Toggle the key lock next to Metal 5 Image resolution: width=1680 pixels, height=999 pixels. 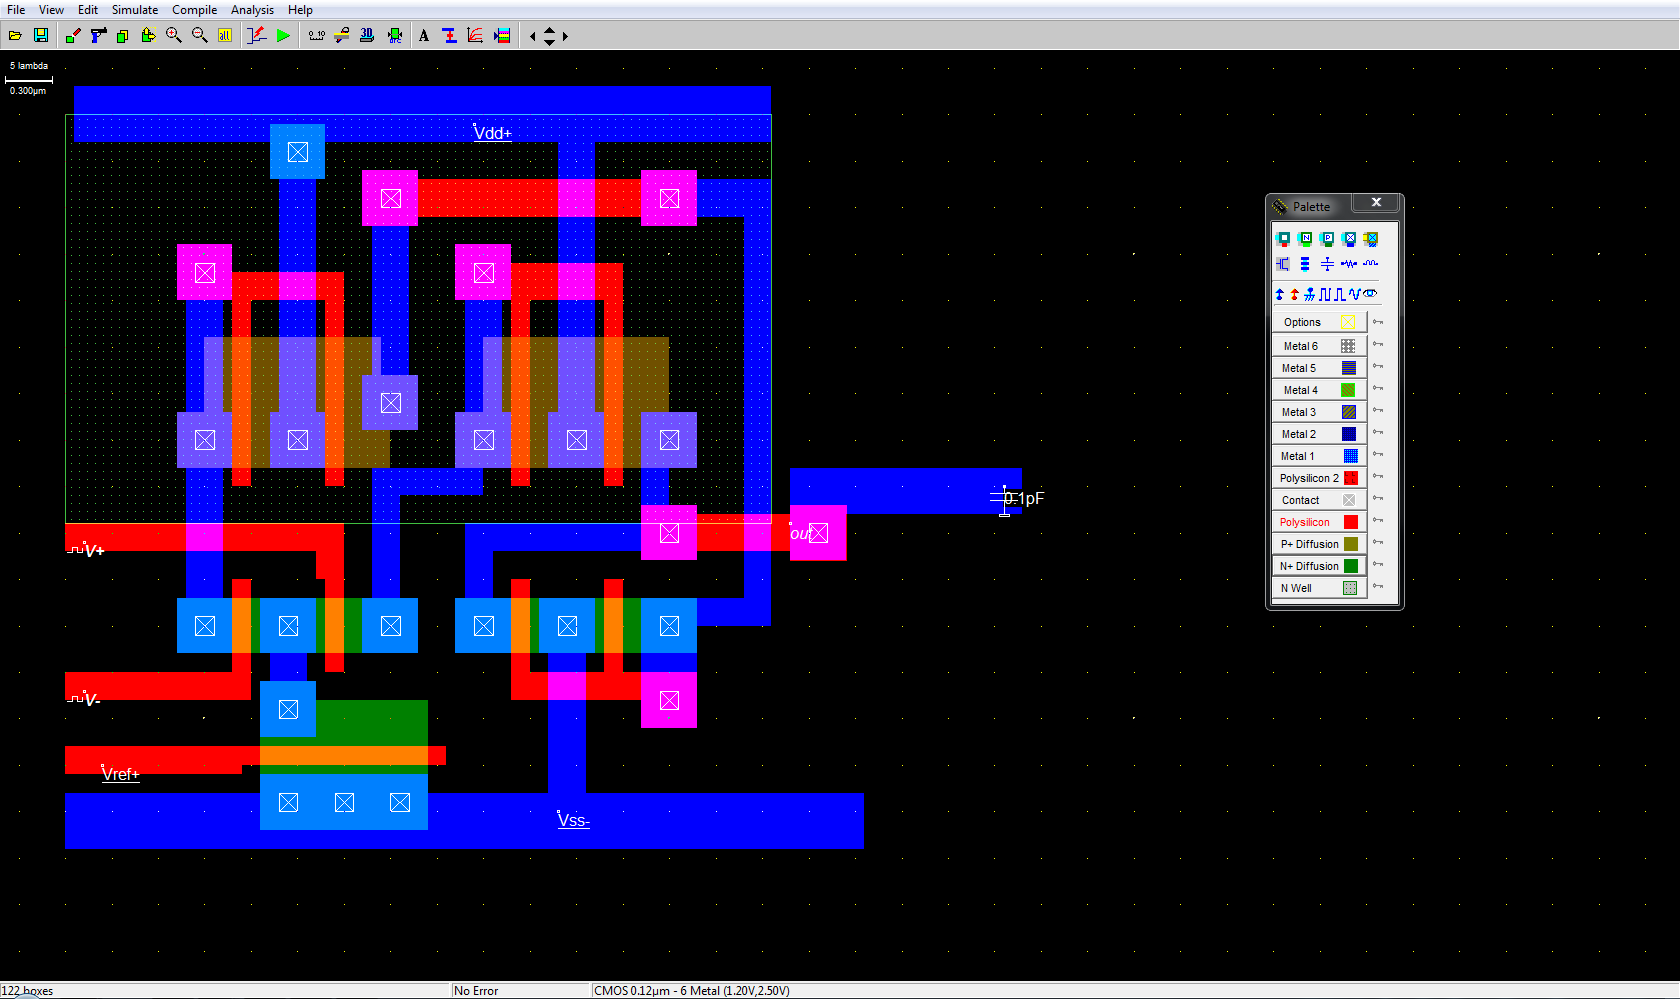pos(1378,366)
